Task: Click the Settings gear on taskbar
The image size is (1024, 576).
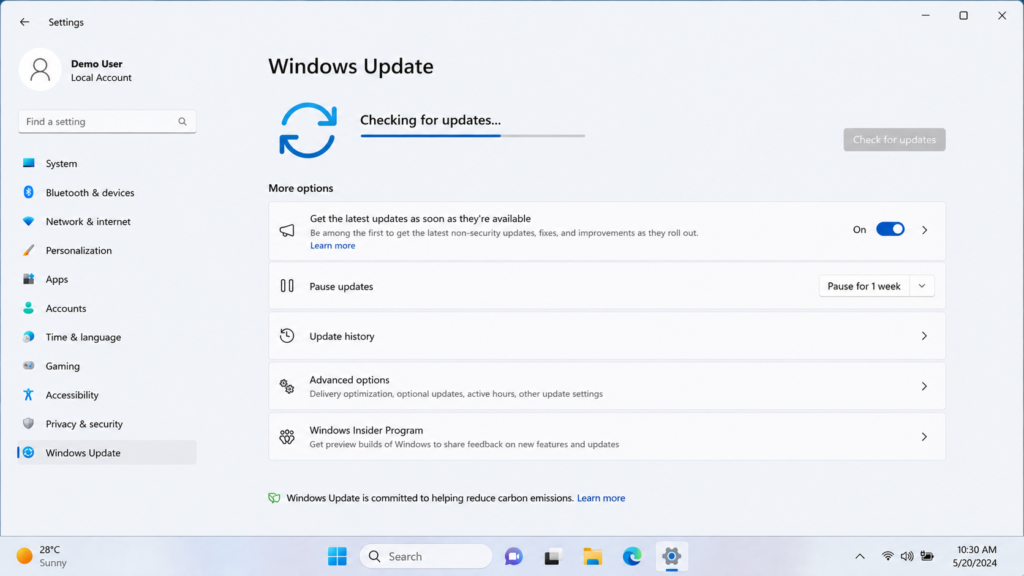Action: (x=671, y=556)
